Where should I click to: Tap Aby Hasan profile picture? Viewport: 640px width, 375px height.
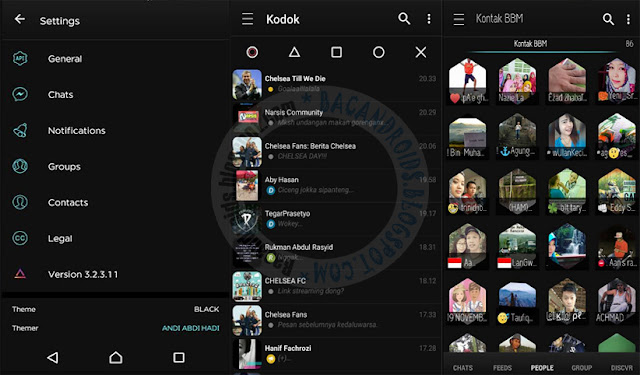247,186
